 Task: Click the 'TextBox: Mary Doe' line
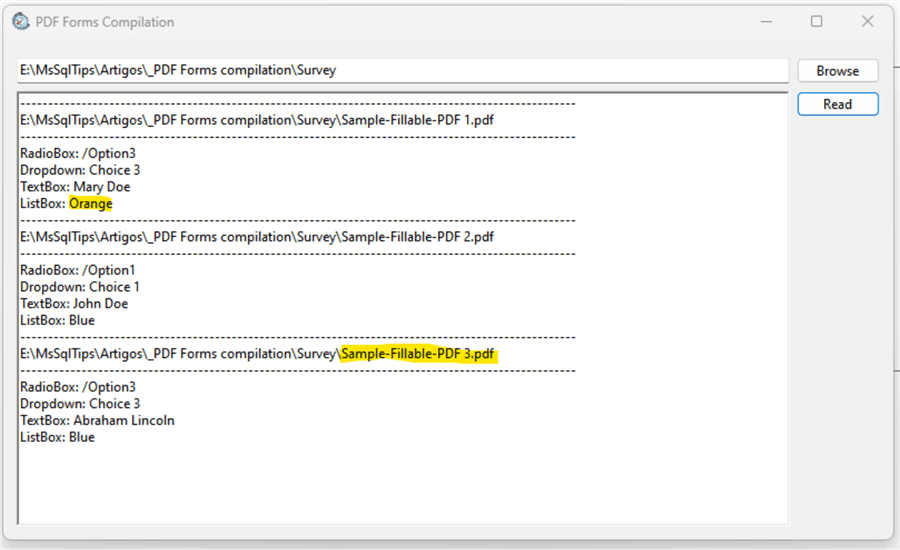click(75, 187)
